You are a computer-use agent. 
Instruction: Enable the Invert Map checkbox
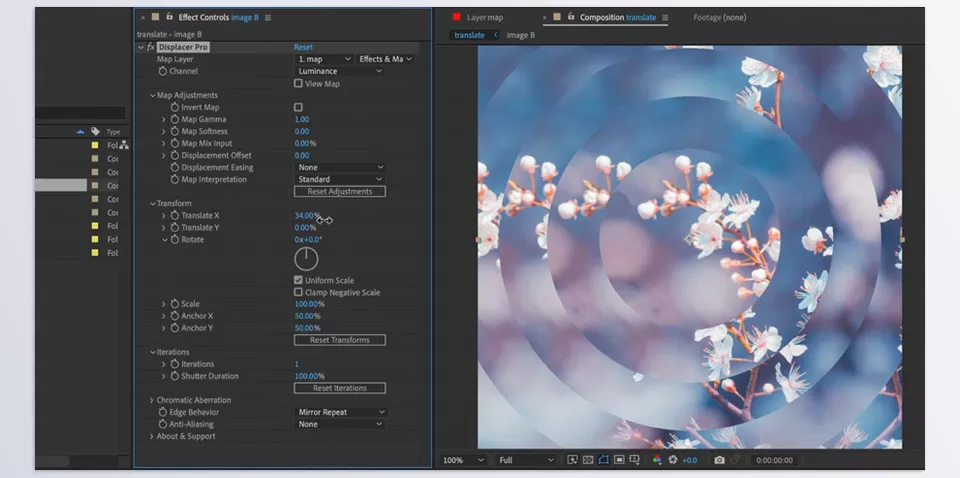pos(298,107)
